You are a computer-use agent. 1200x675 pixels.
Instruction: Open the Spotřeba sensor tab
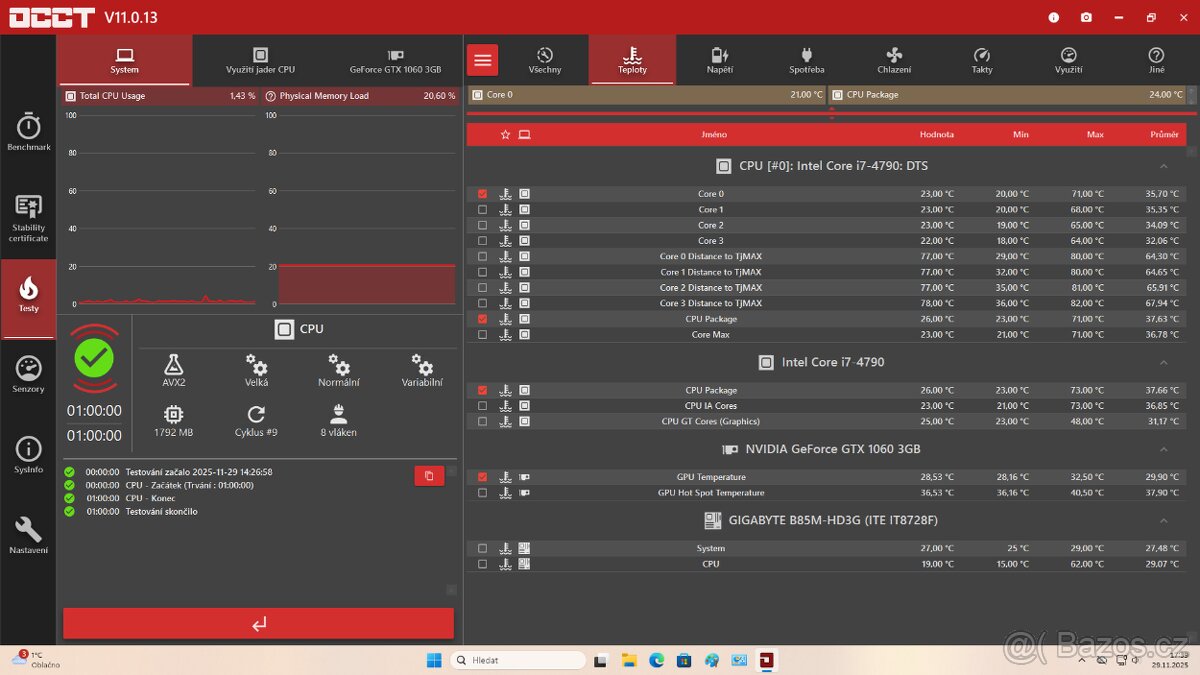(x=806, y=60)
